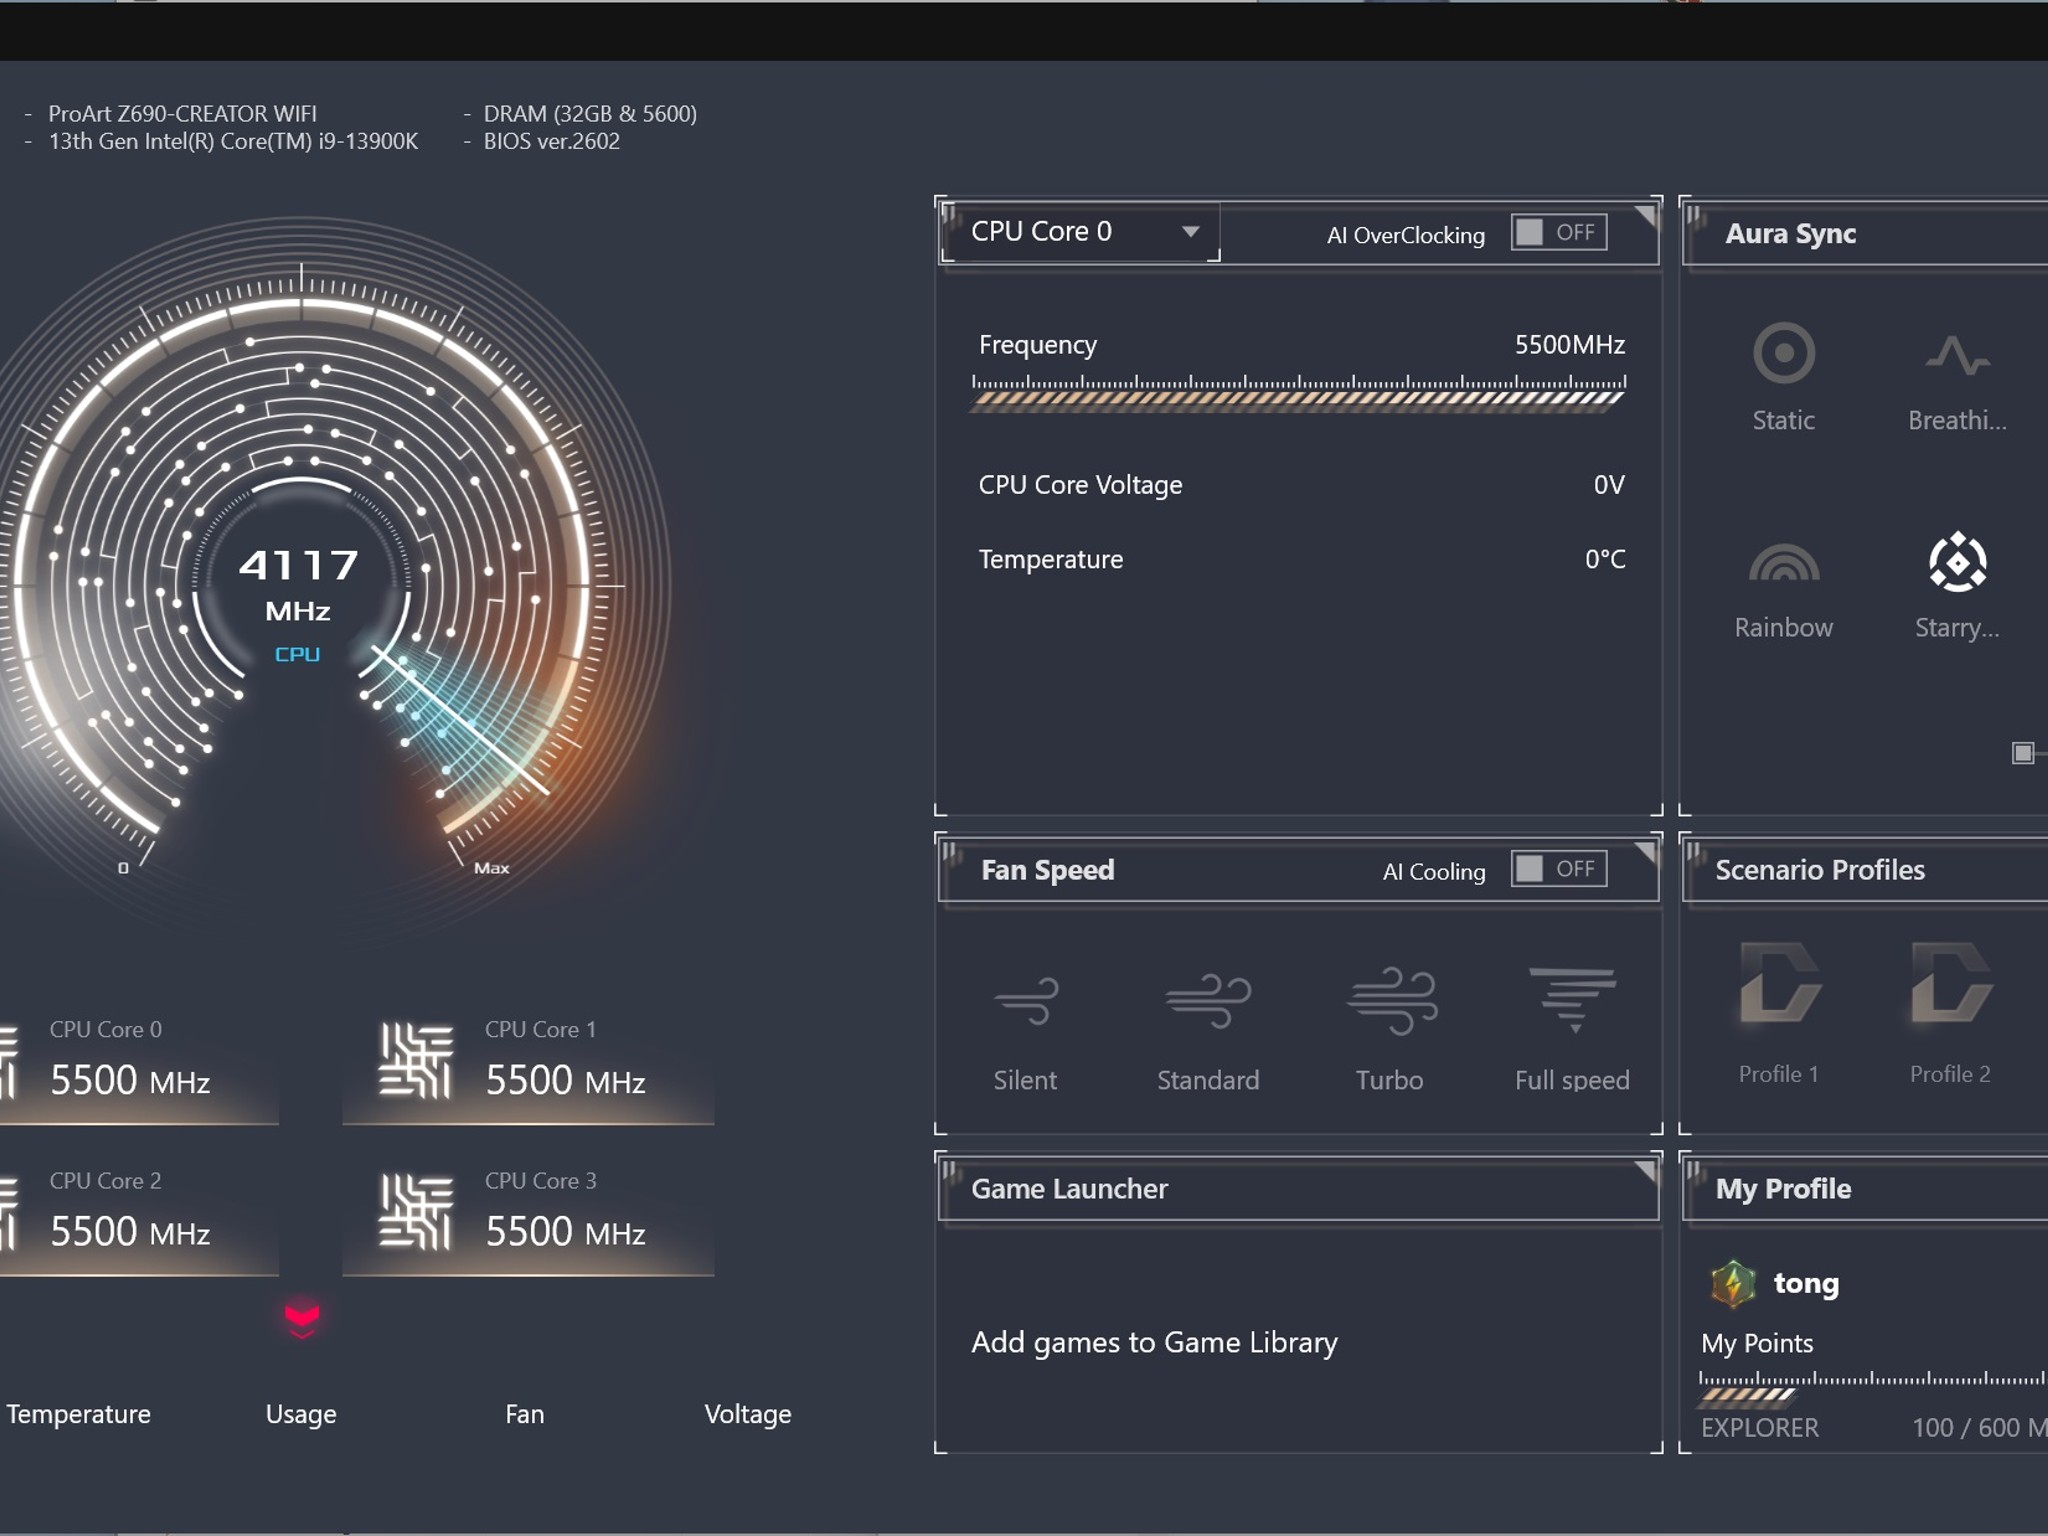Viewport: 2048px width, 1536px height.
Task: Click the small square icon in Aura Sync
Action: point(2023,753)
